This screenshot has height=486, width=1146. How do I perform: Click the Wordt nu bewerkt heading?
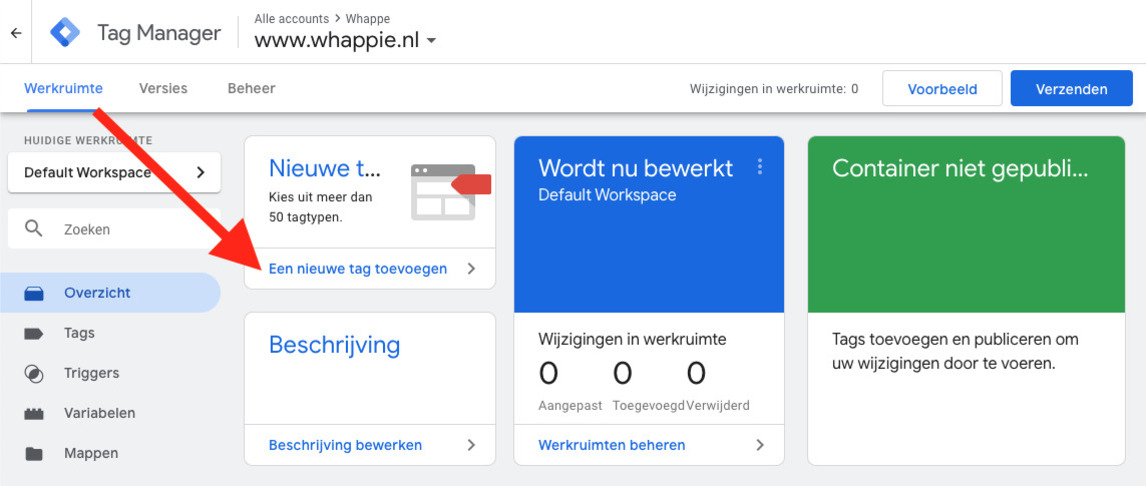point(636,168)
